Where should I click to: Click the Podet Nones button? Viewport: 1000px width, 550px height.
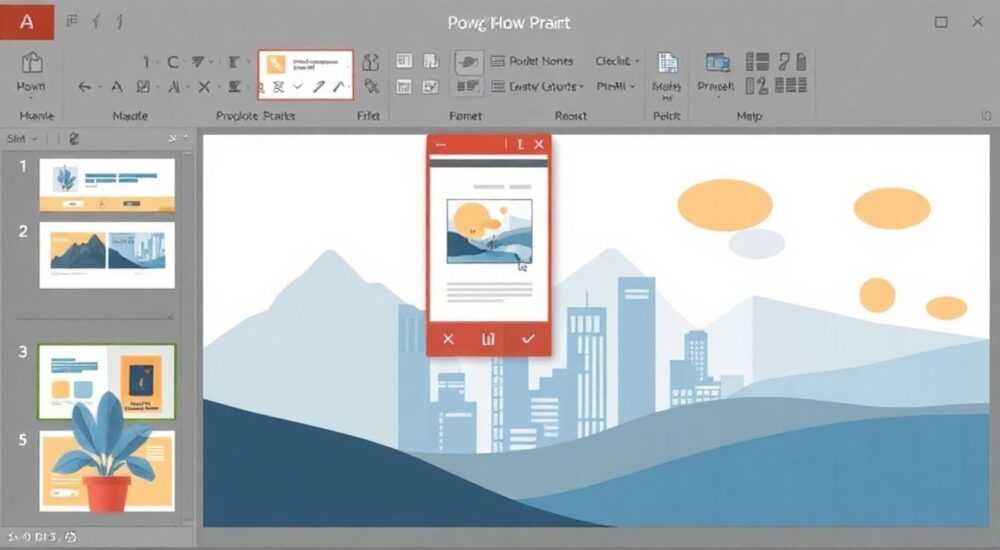(533, 61)
